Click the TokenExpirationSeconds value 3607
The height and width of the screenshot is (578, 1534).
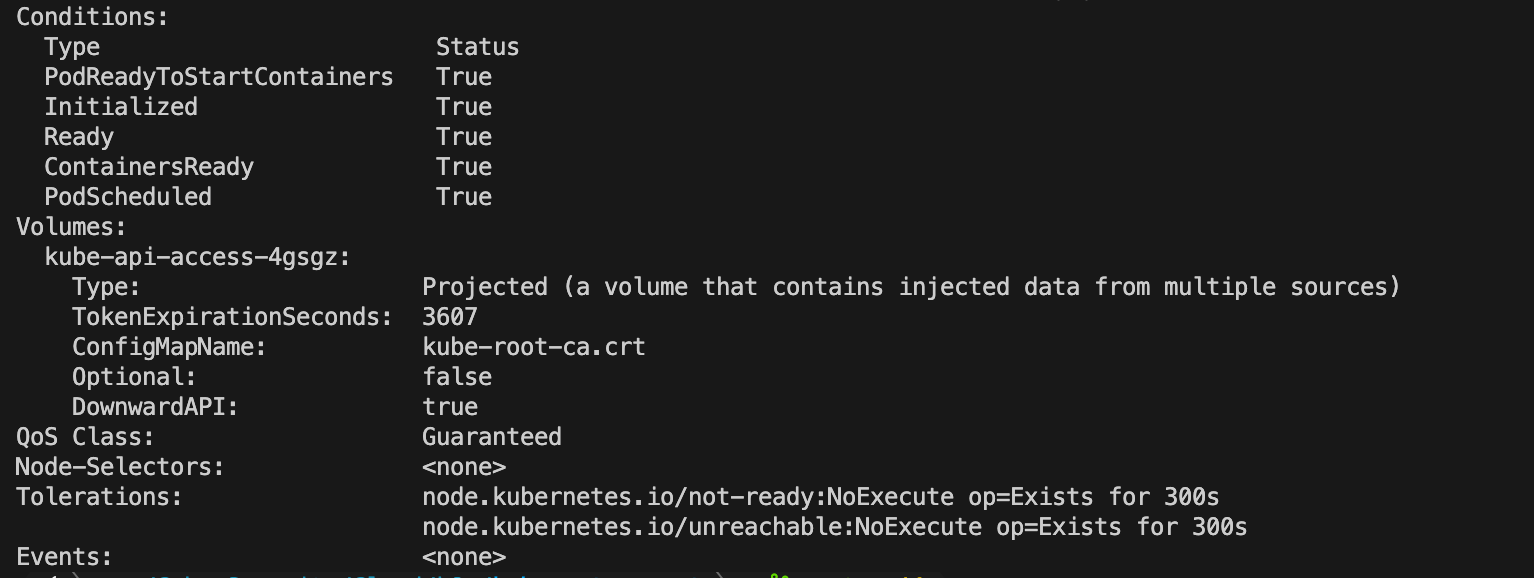pos(449,317)
